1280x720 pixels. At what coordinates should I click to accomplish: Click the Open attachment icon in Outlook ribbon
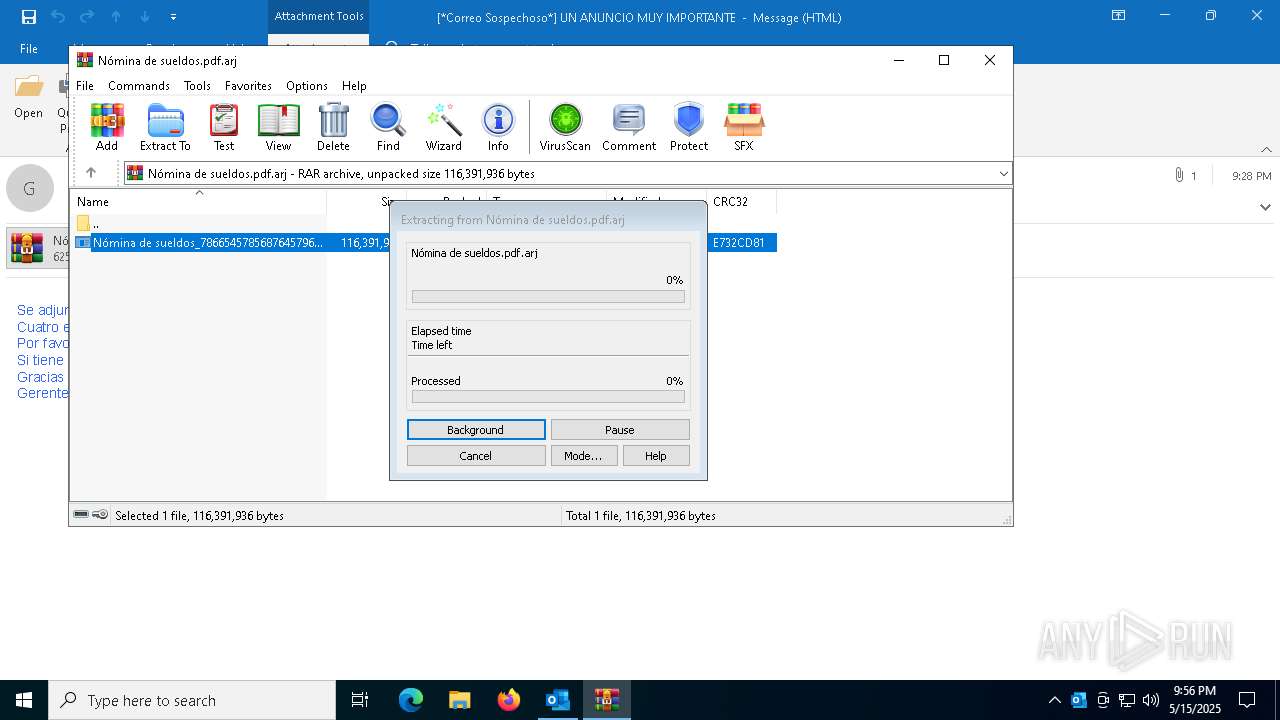[28, 98]
